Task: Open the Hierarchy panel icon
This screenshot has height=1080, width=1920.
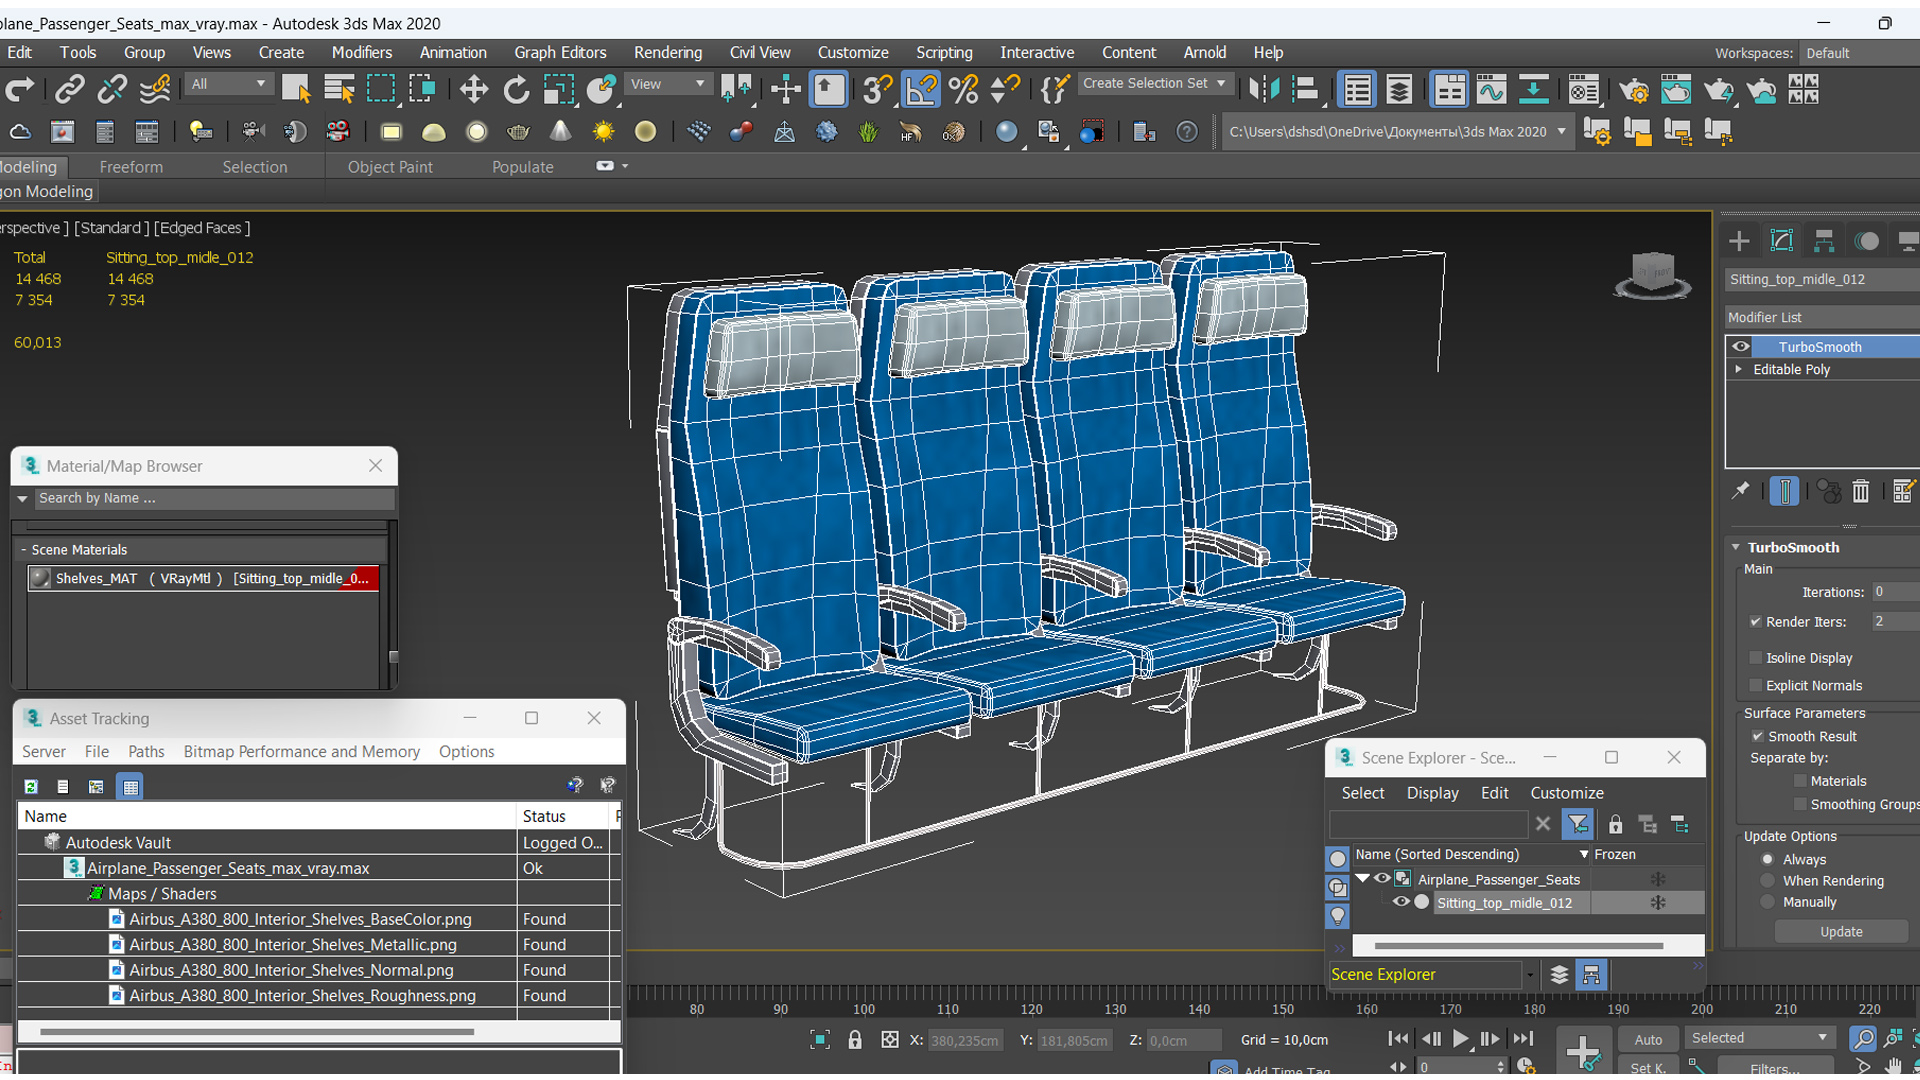Action: [x=1824, y=241]
